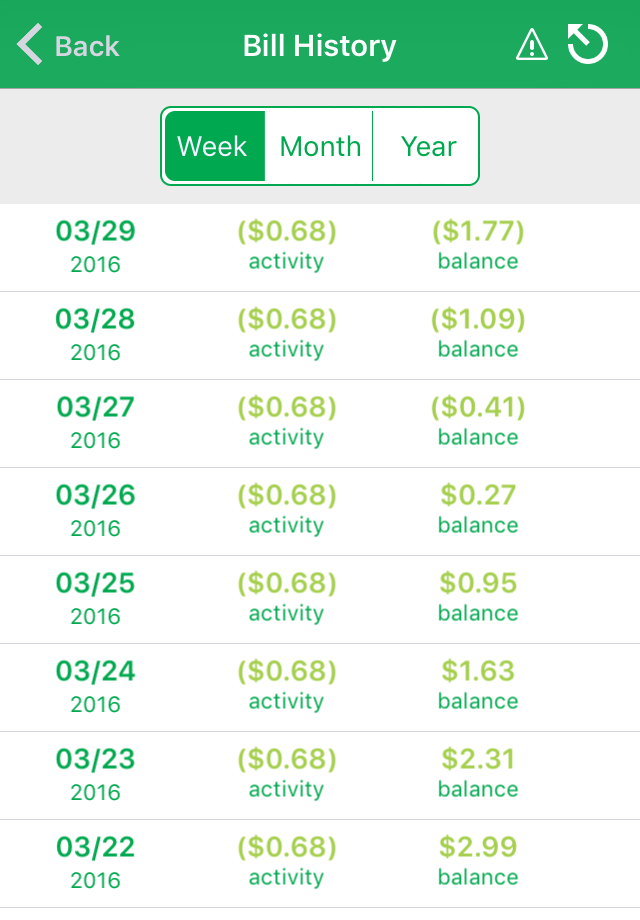Screen dimensions: 640x920
Task: Go back using the Back label
Action: [86, 46]
